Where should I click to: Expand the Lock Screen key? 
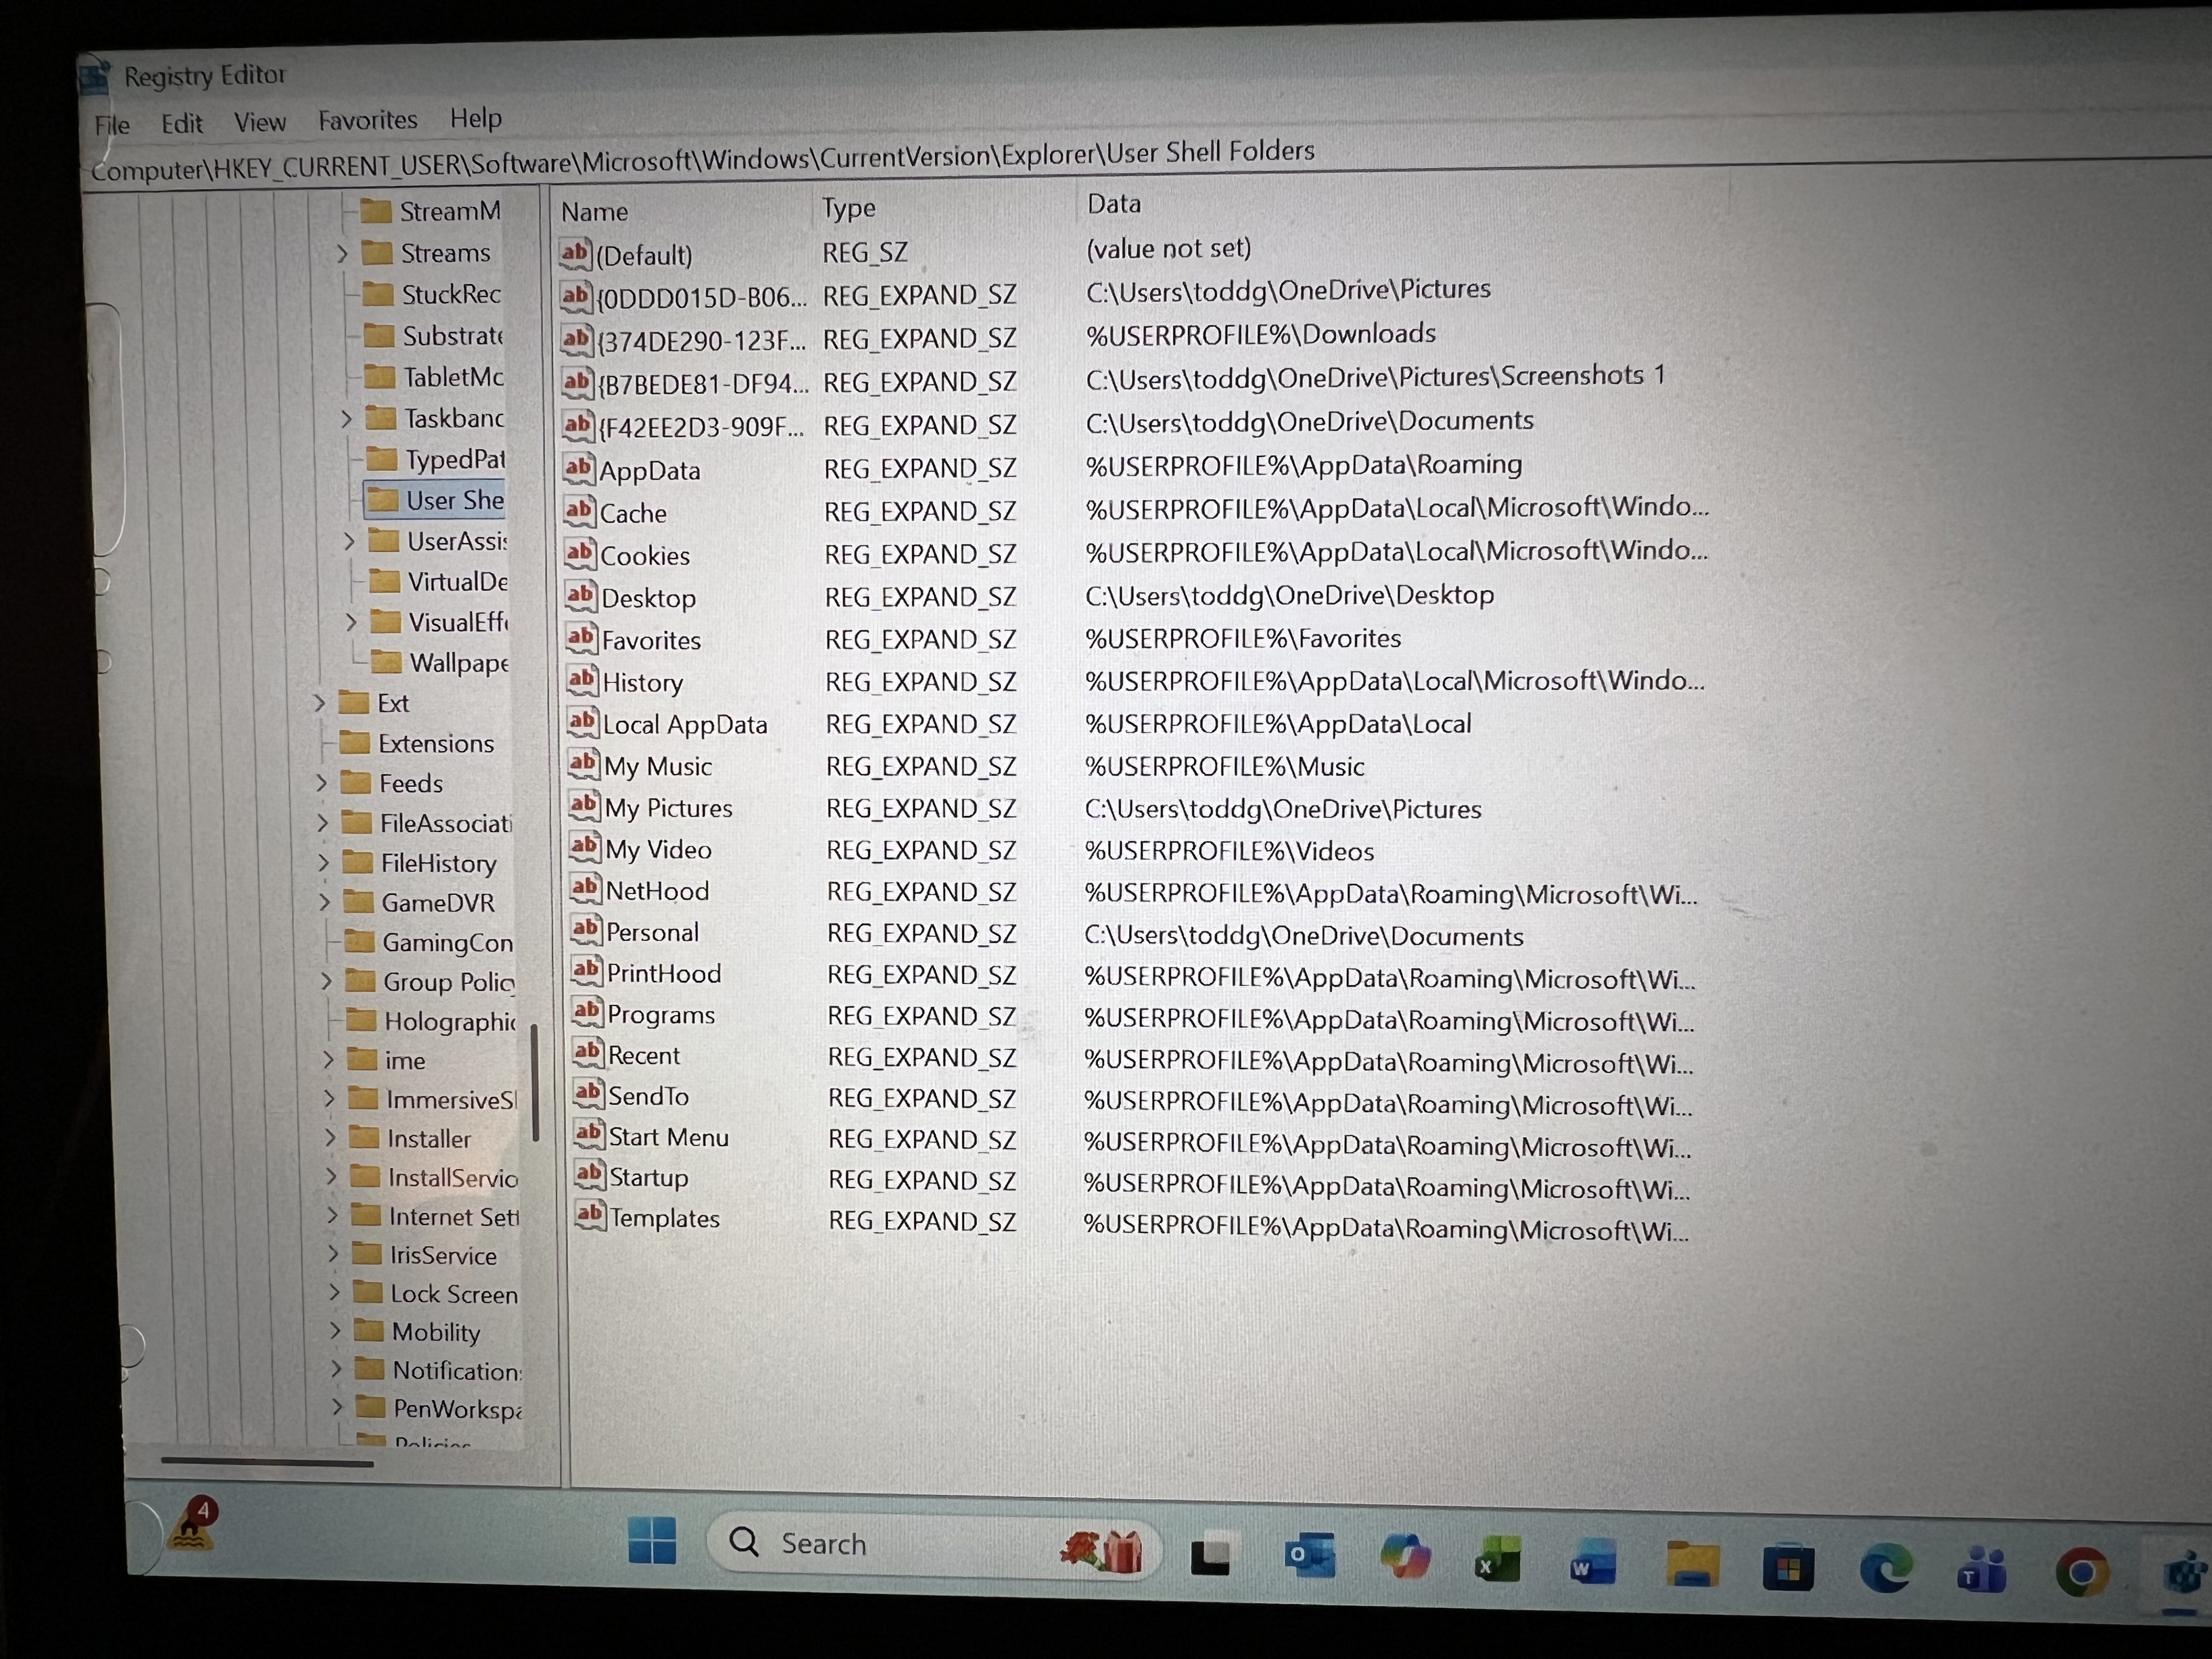click(x=334, y=1293)
